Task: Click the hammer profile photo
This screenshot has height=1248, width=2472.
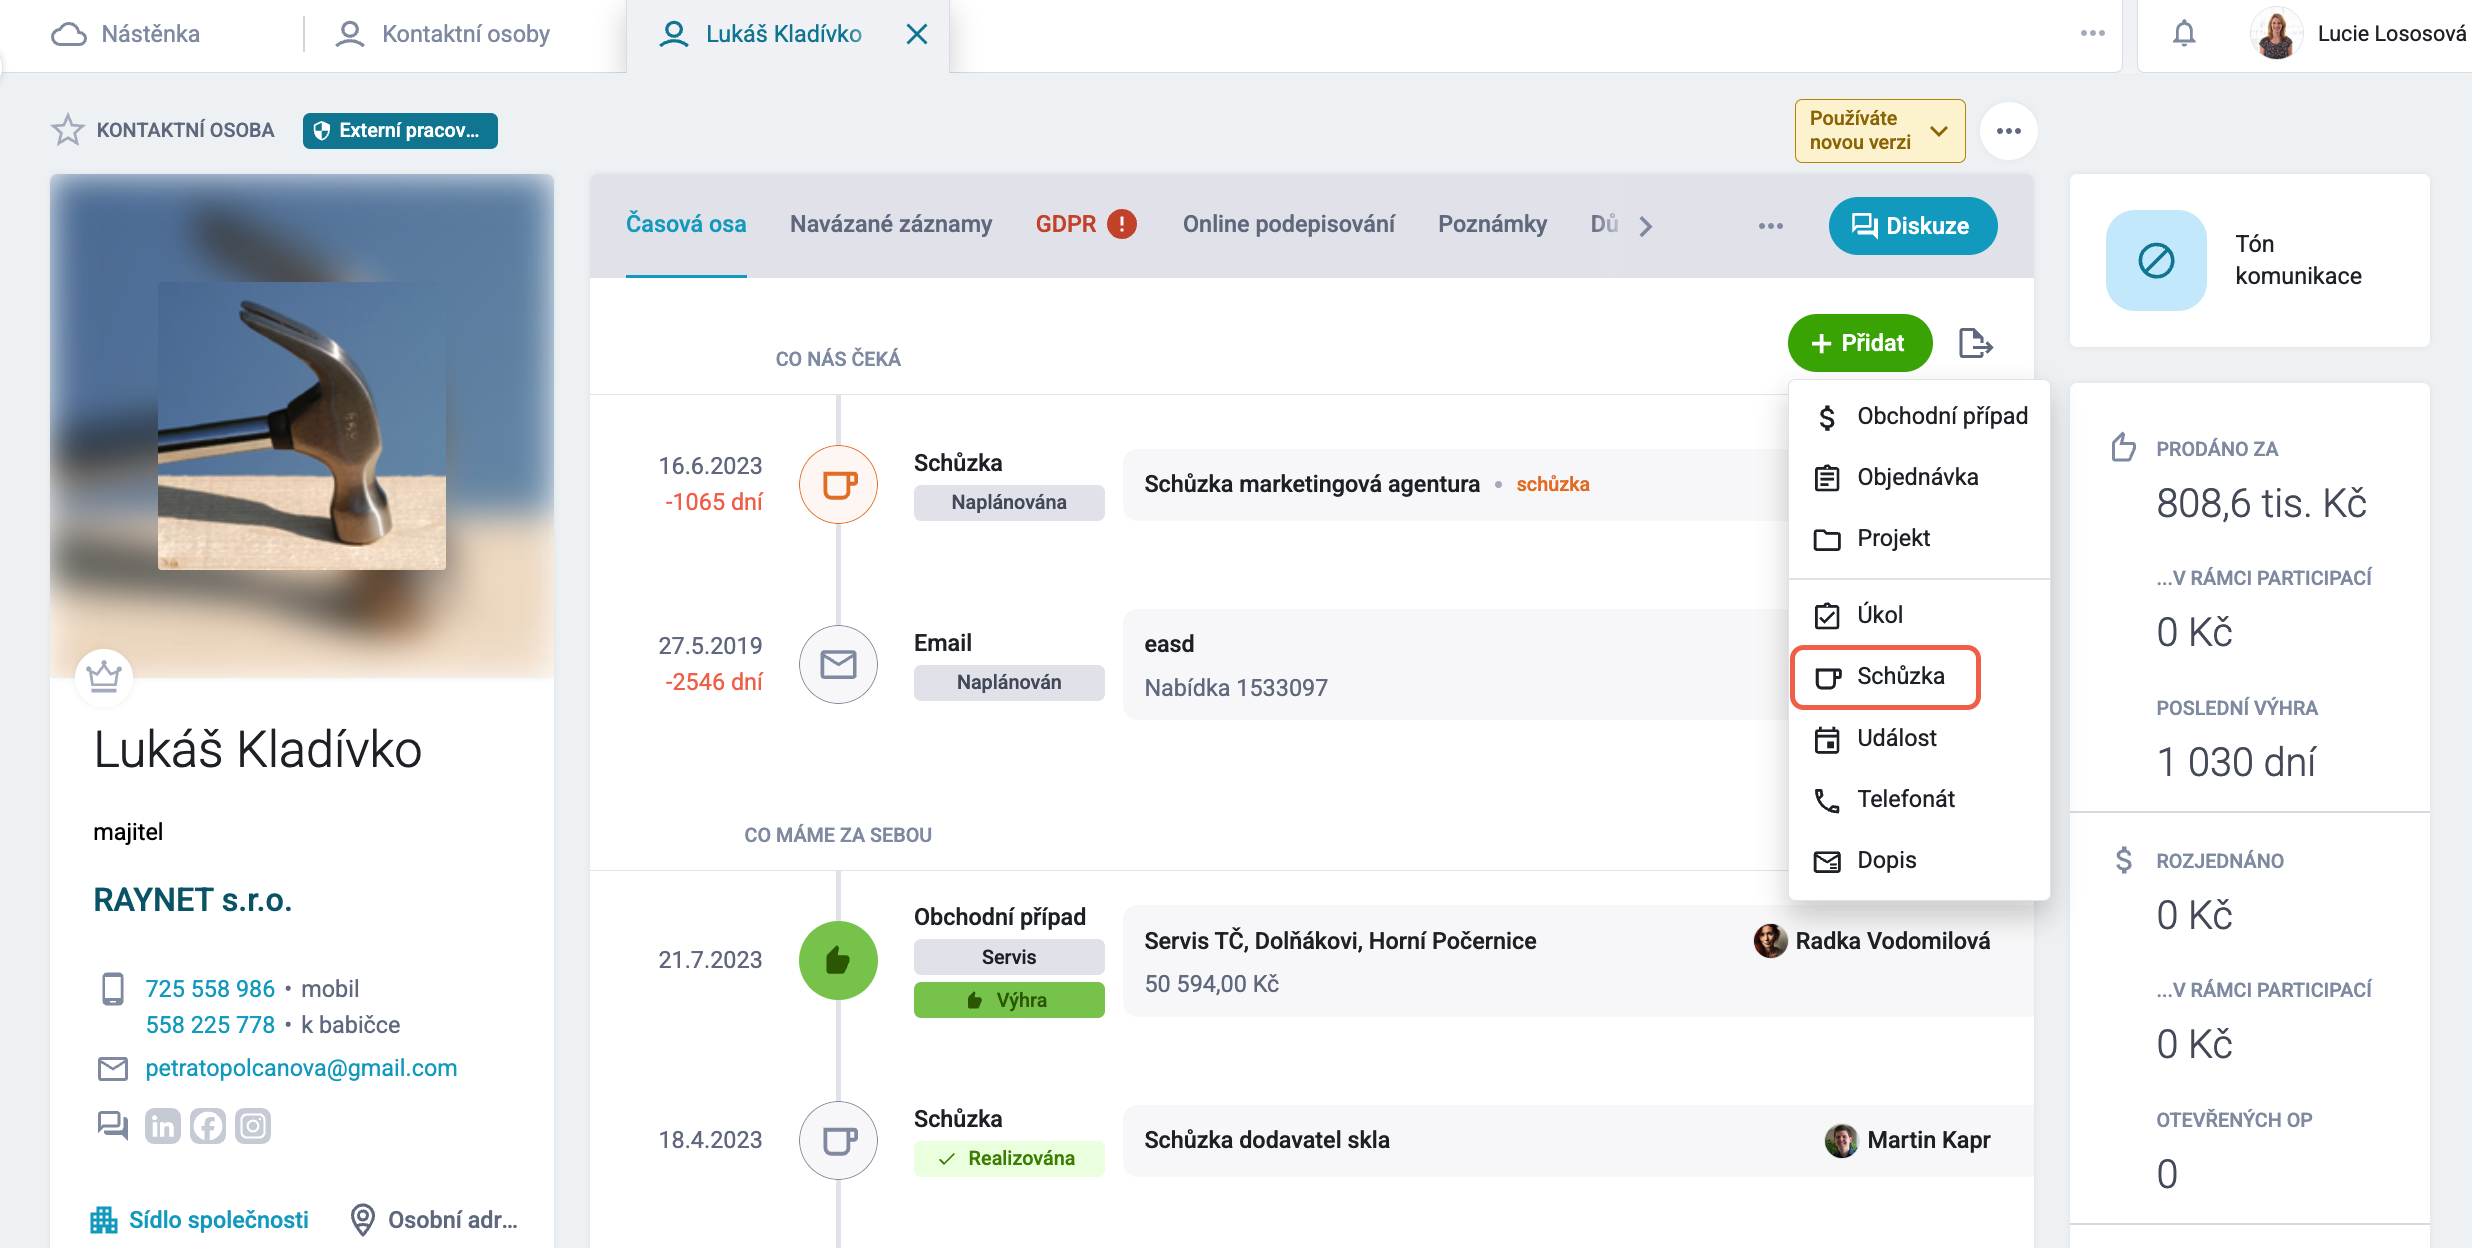Action: (x=302, y=426)
